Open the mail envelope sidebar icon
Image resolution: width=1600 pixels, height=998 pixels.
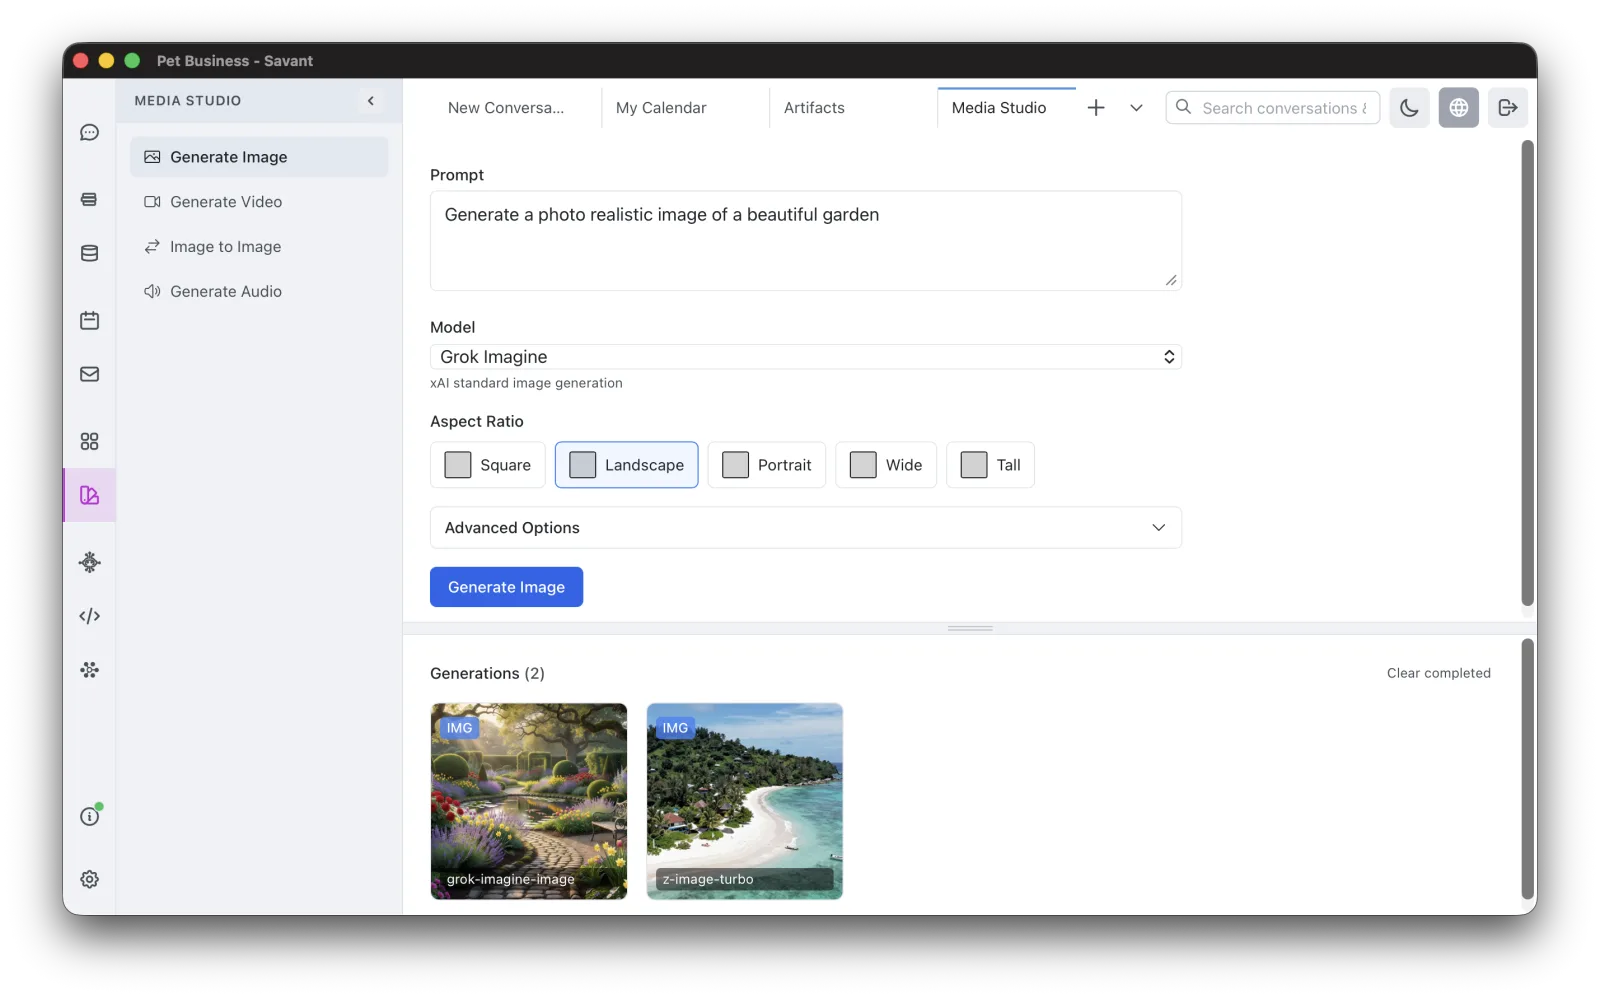pos(89,374)
